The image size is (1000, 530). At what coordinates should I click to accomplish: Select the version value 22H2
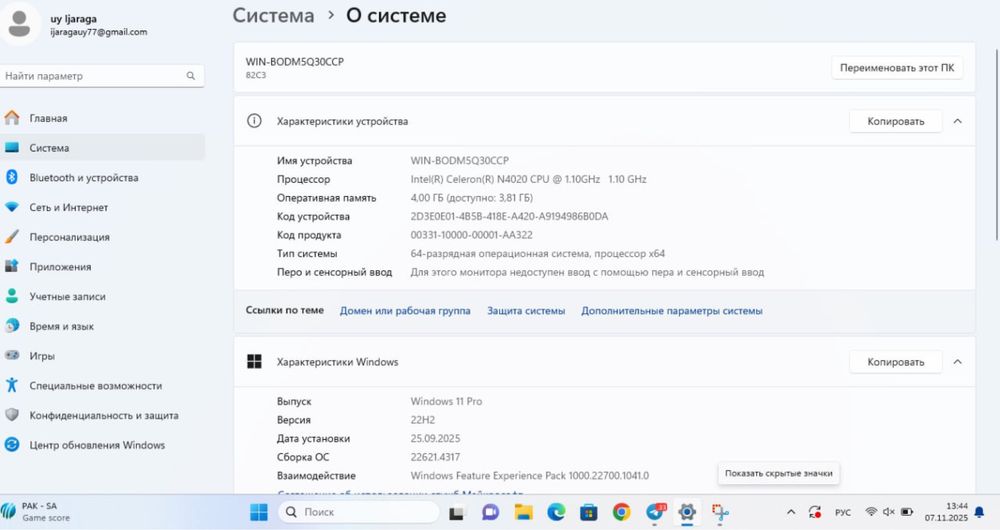pos(422,420)
